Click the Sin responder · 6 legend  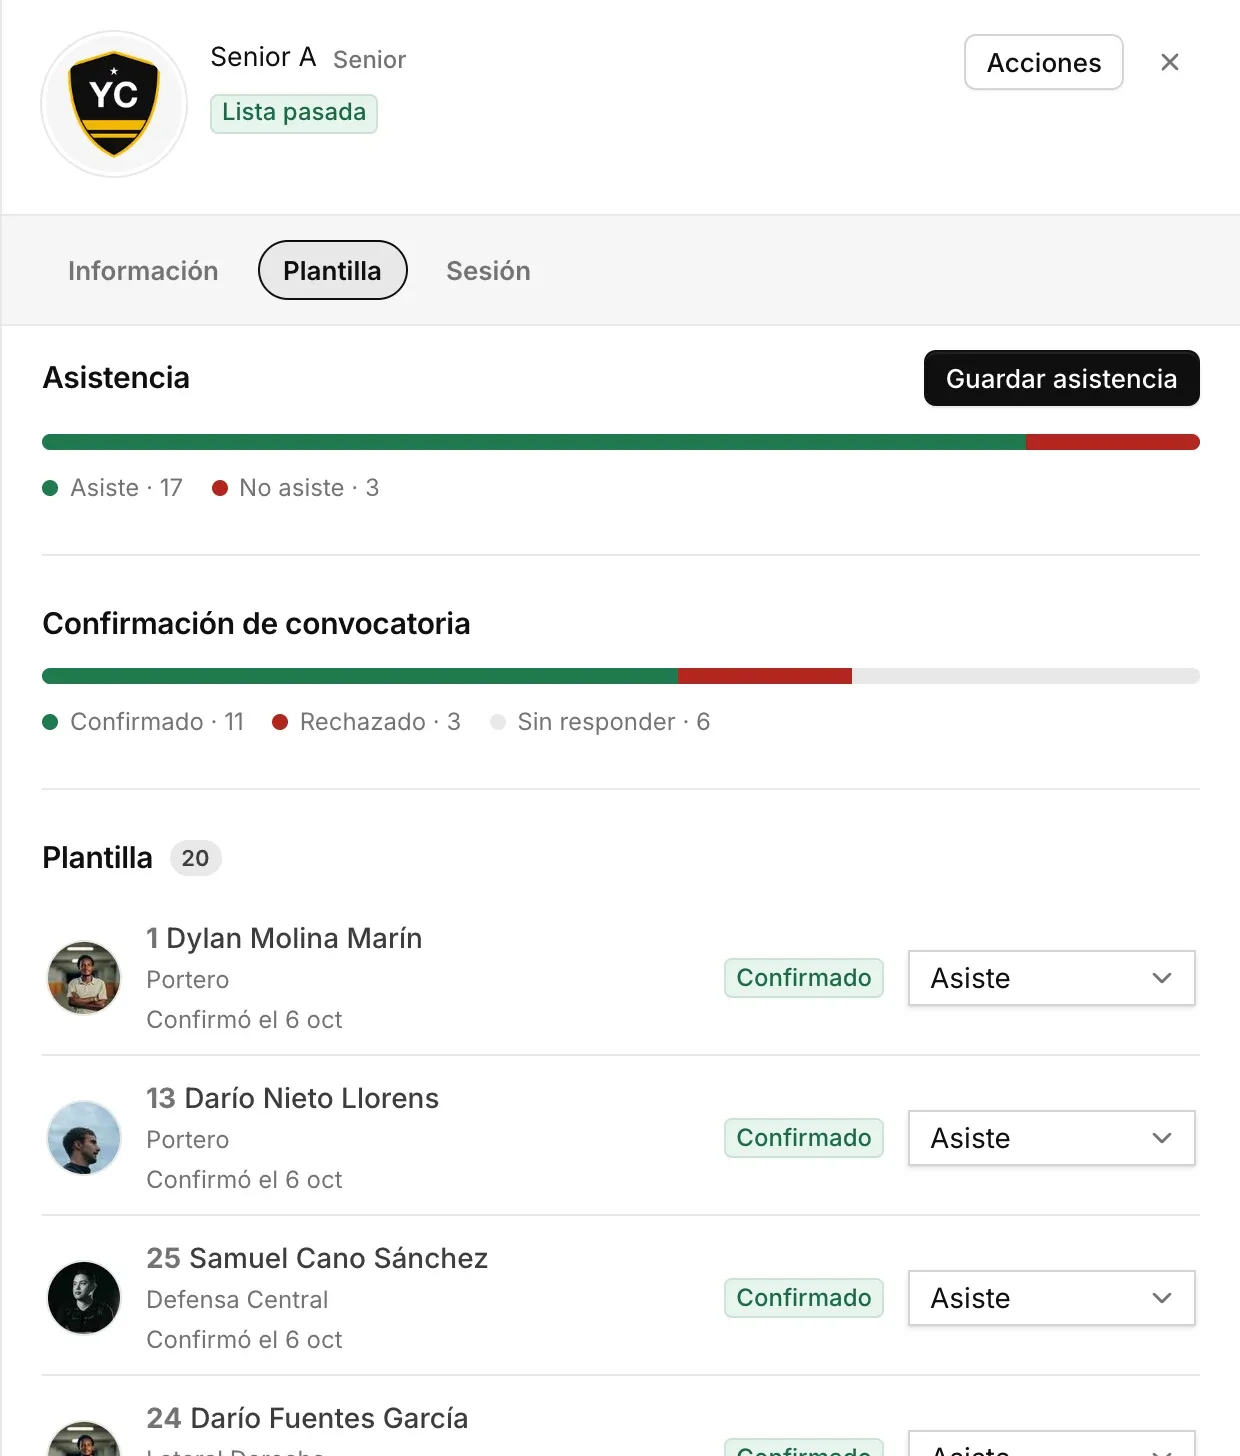click(600, 722)
